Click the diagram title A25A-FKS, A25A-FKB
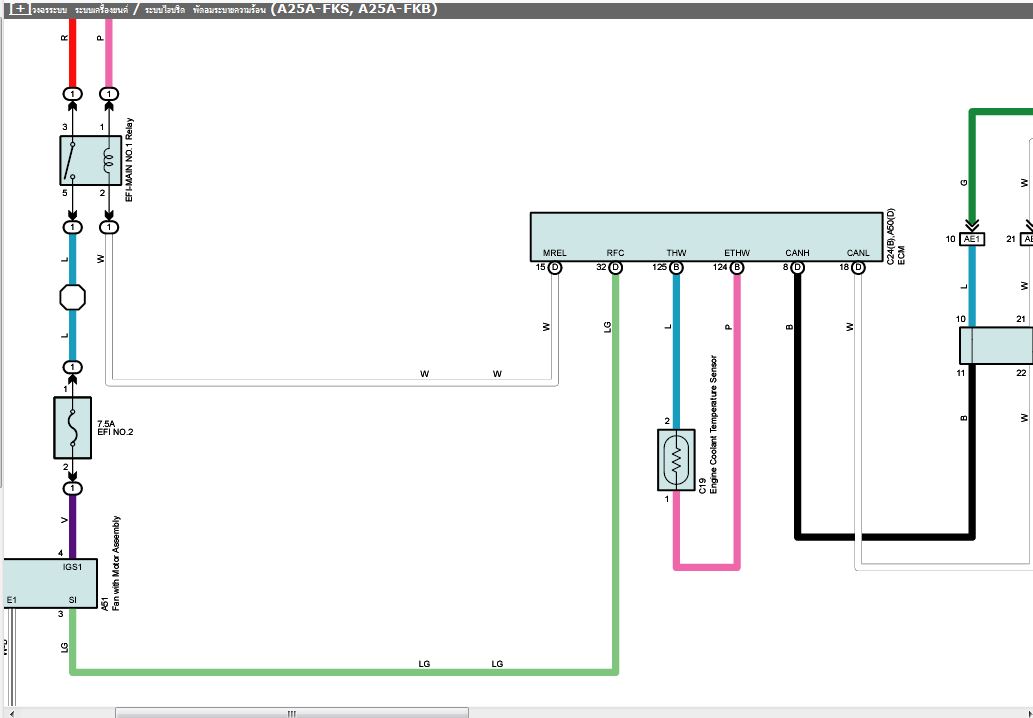This screenshot has height=718, width=1033. tap(353, 9)
